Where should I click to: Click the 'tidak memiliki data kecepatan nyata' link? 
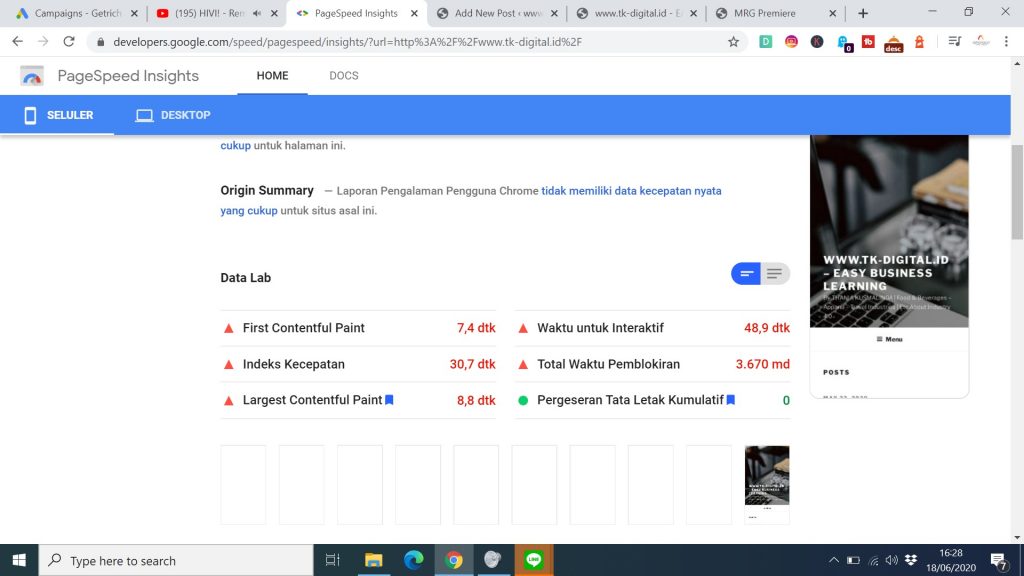coord(631,190)
